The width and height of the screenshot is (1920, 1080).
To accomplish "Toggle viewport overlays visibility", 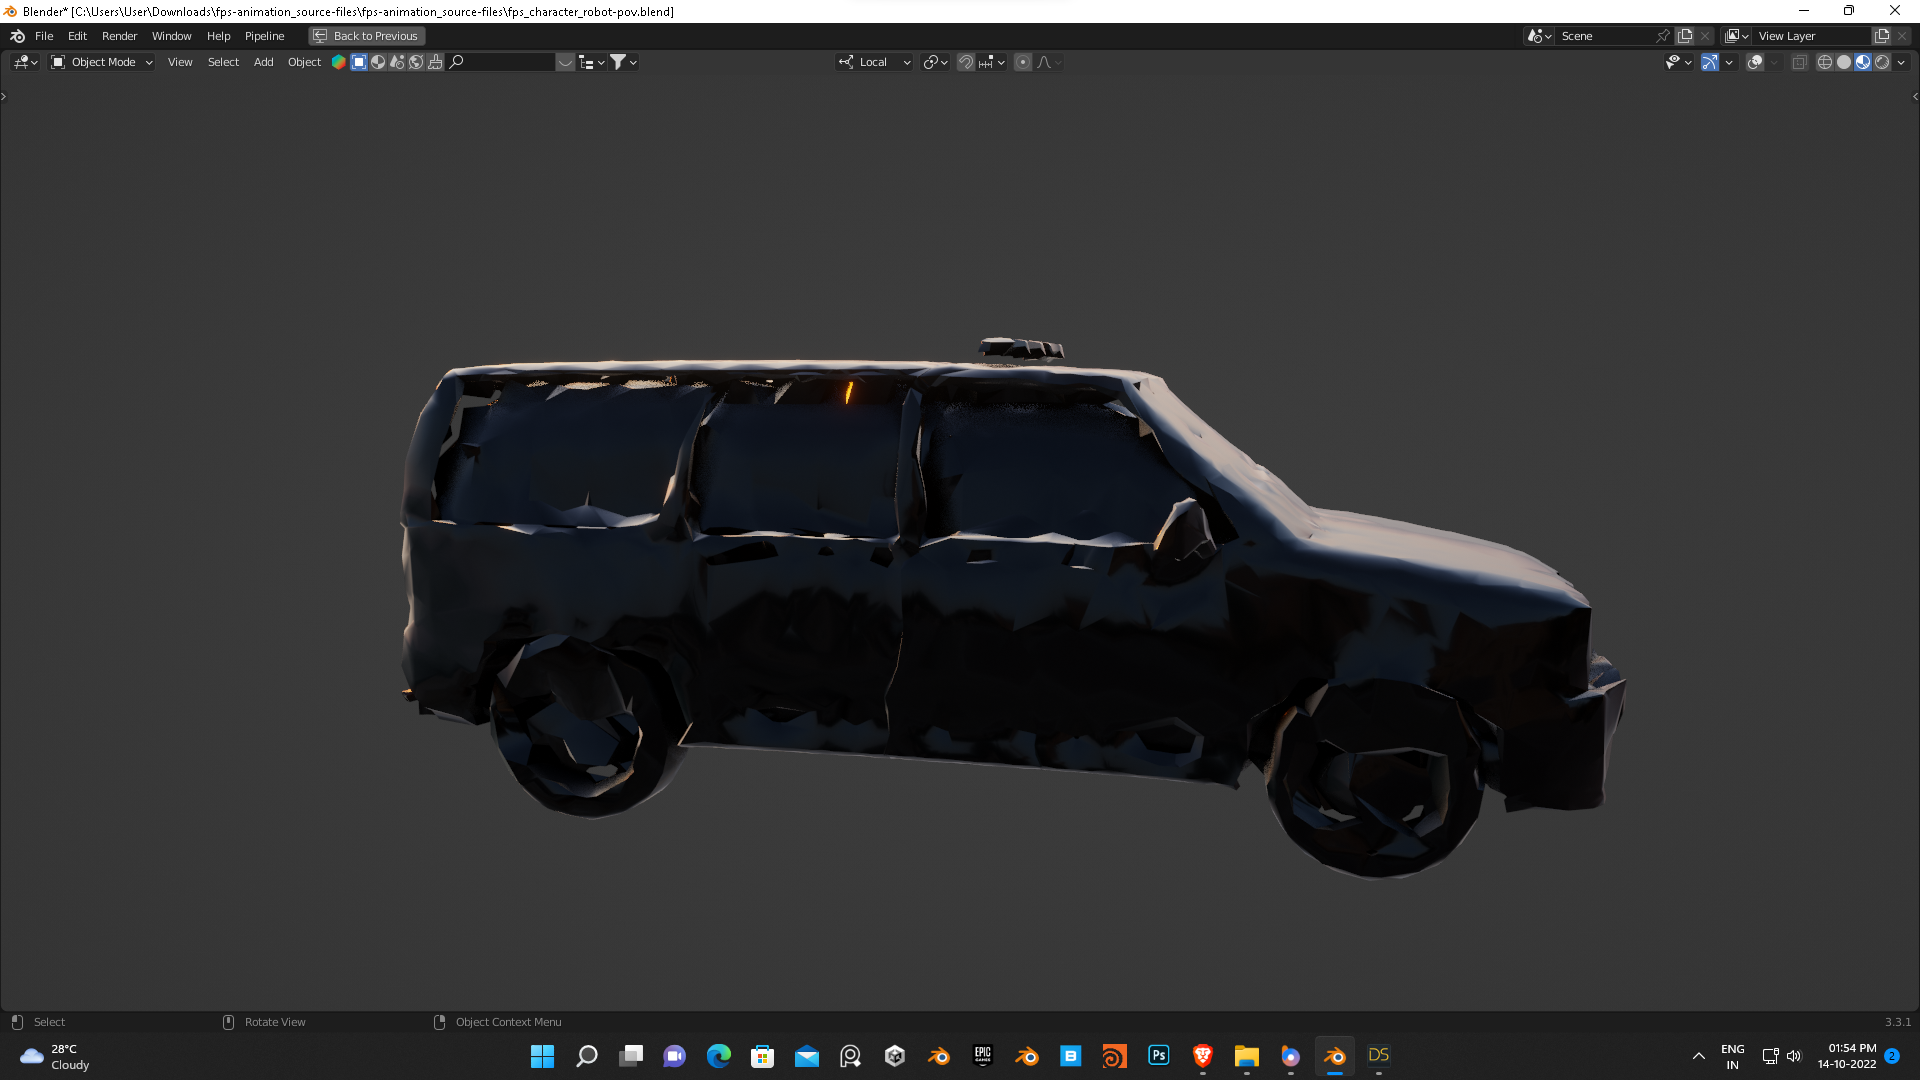I will pos(1756,62).
